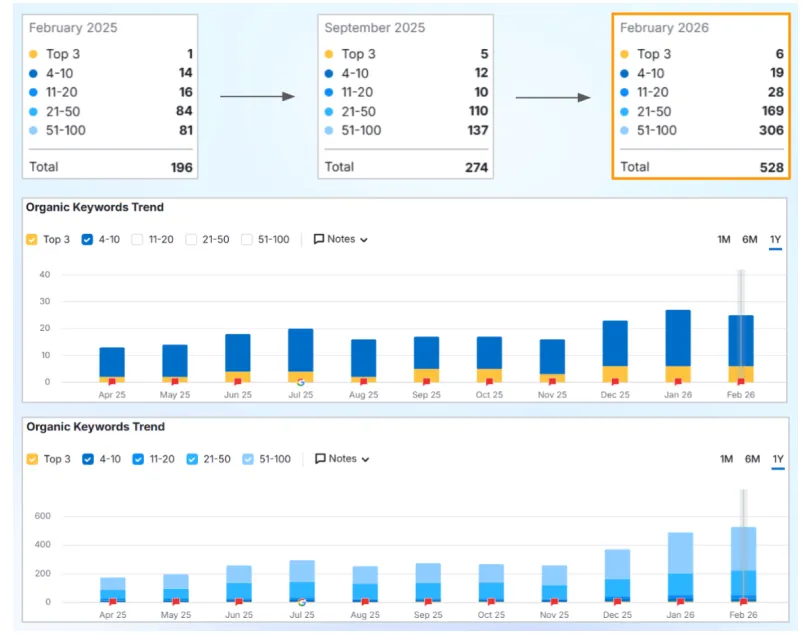810x634 pixels.
Task: Click the Sep 25 note flag in lower chart
Action: point(428,602)
